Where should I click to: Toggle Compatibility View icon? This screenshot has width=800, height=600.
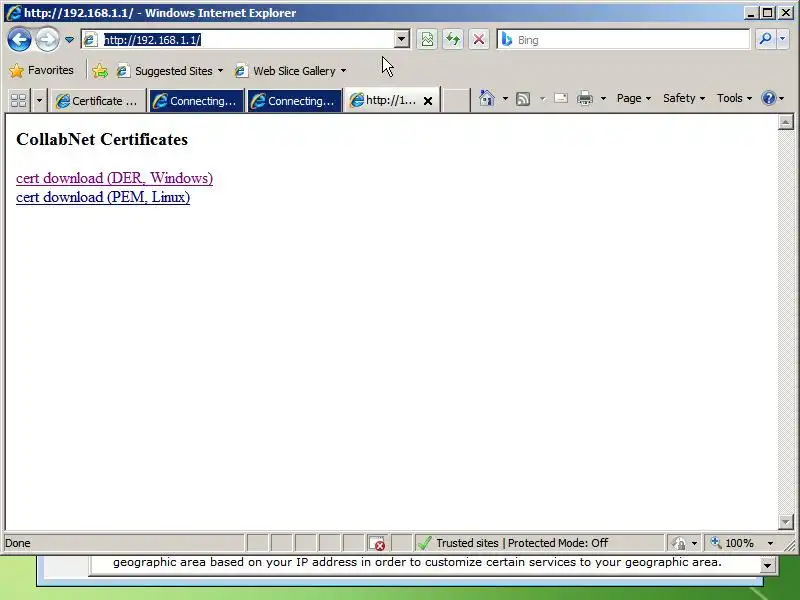[x=427, y=39]
